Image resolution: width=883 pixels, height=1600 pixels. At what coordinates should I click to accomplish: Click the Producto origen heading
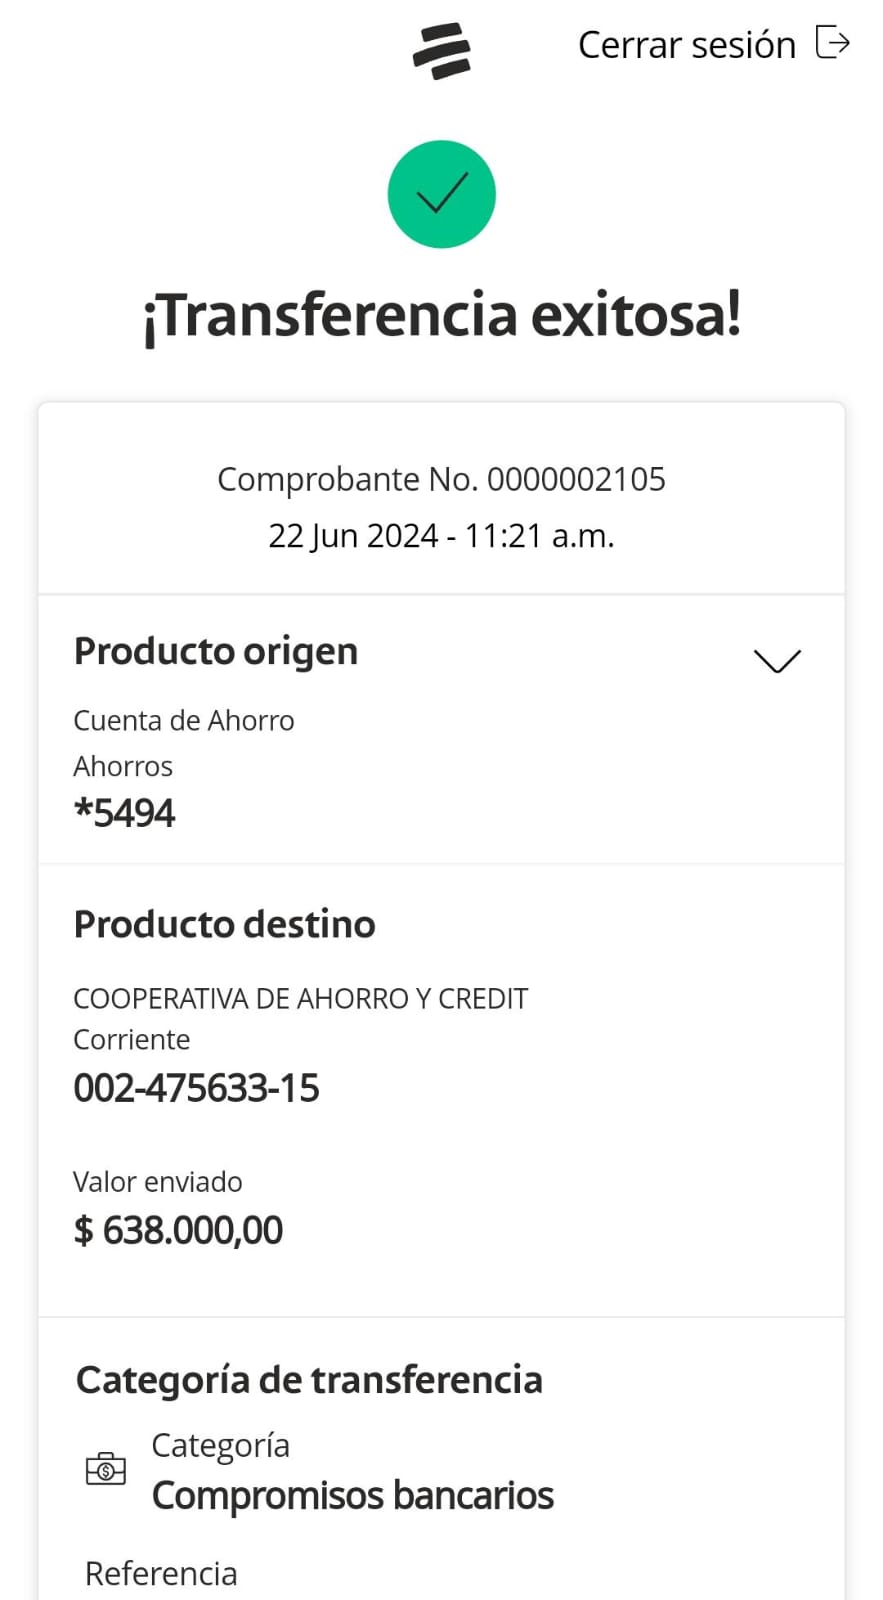pyautogui.click(x=216, y=651)
